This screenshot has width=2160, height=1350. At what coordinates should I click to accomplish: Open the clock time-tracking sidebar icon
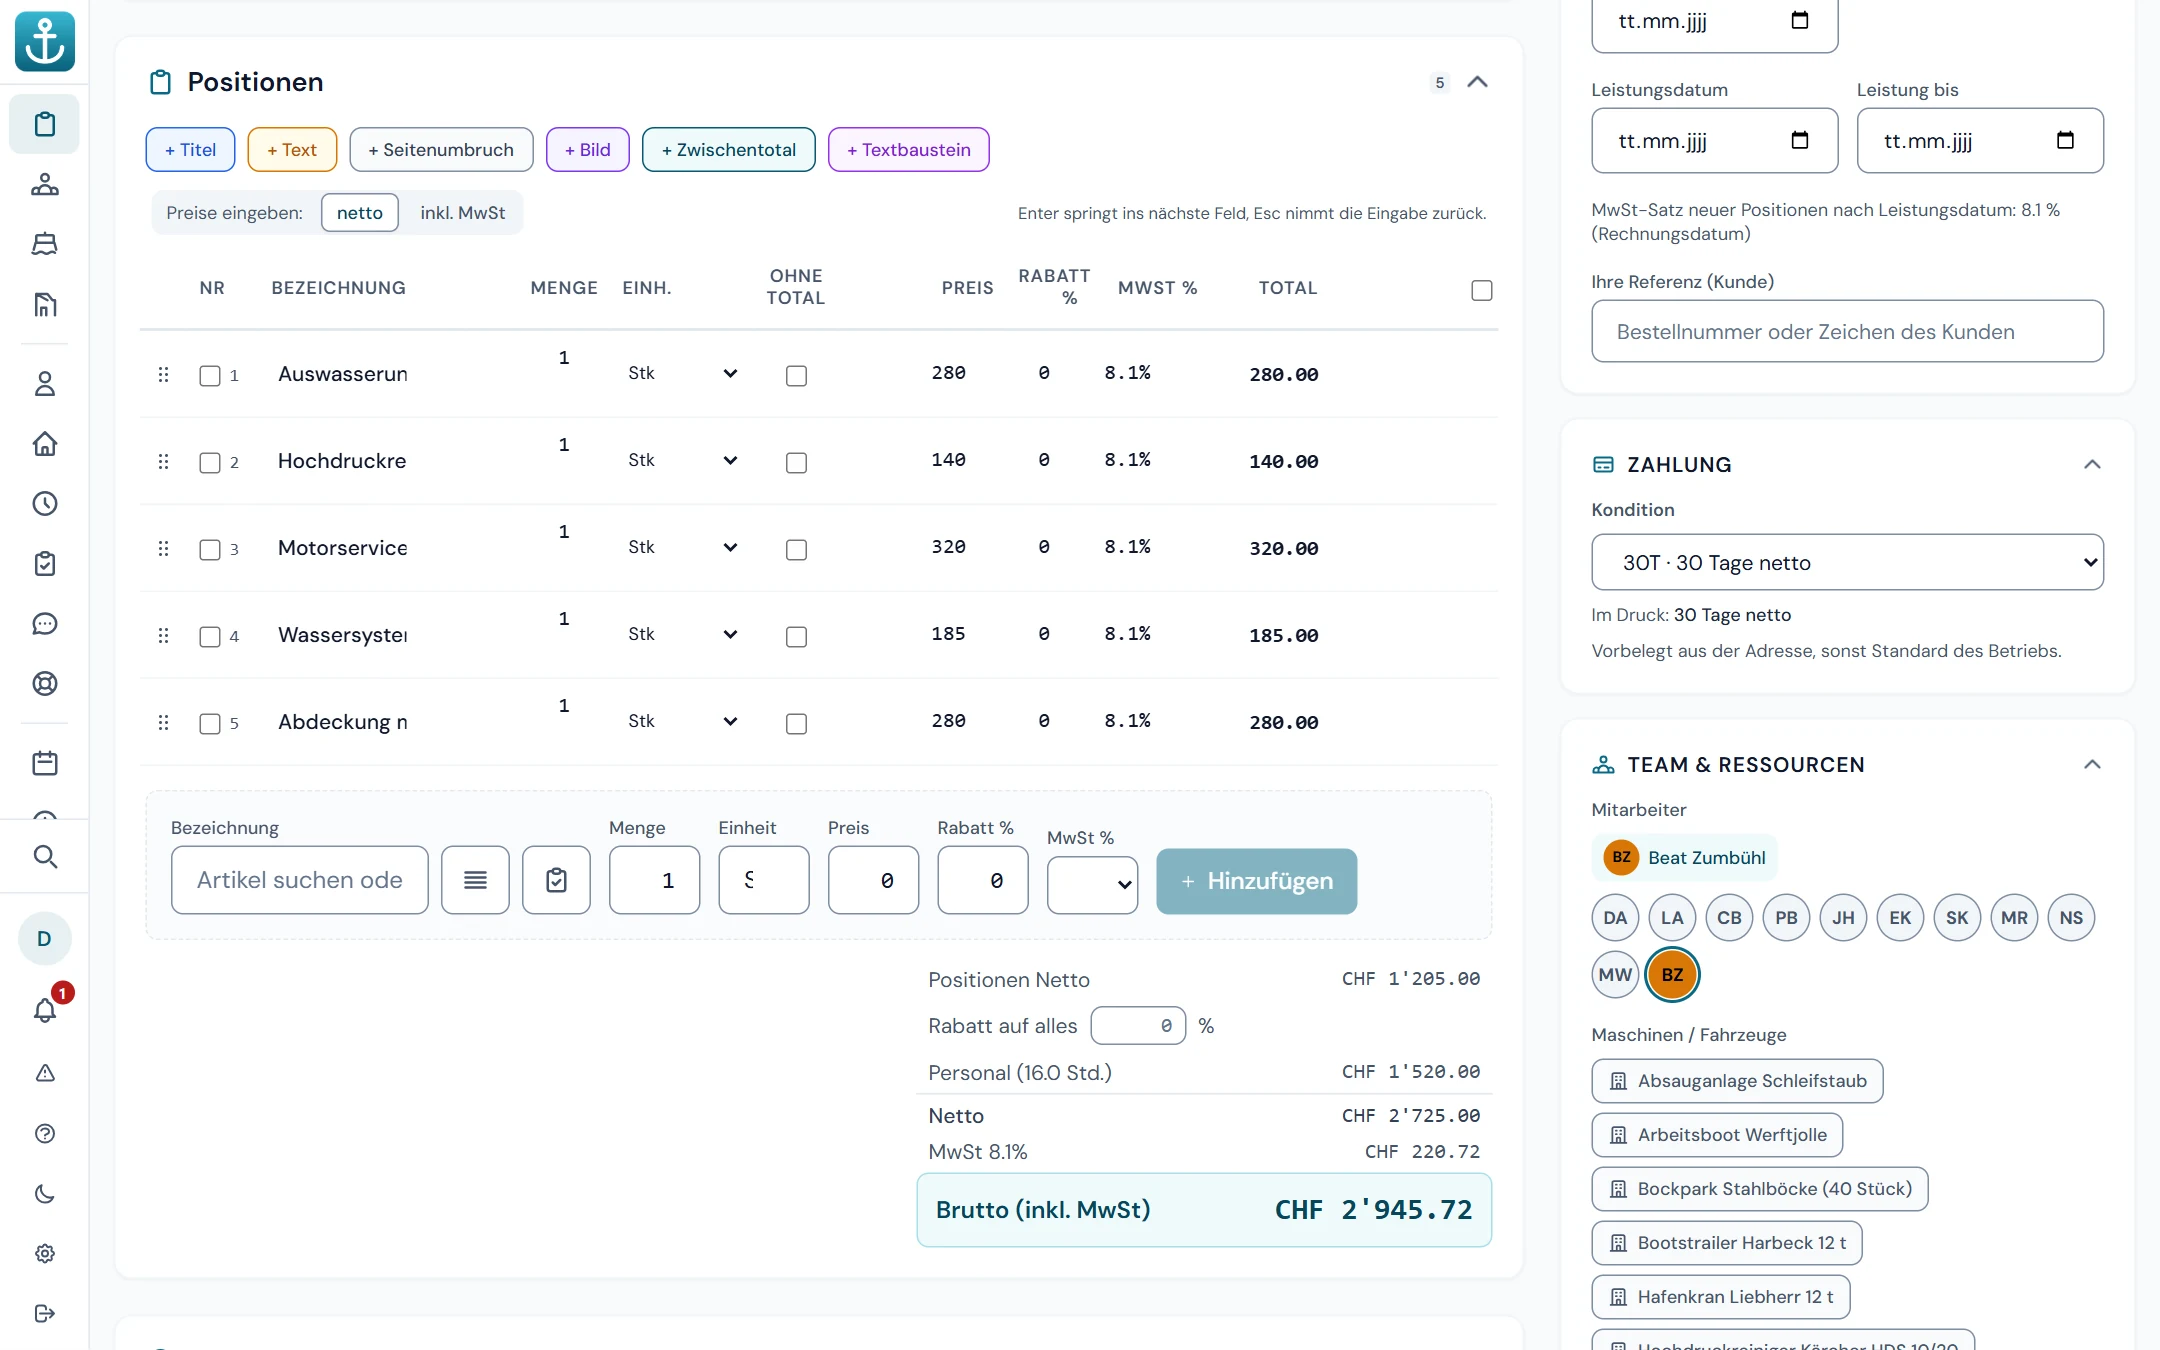pyautogui.click(x=45, y=504)
